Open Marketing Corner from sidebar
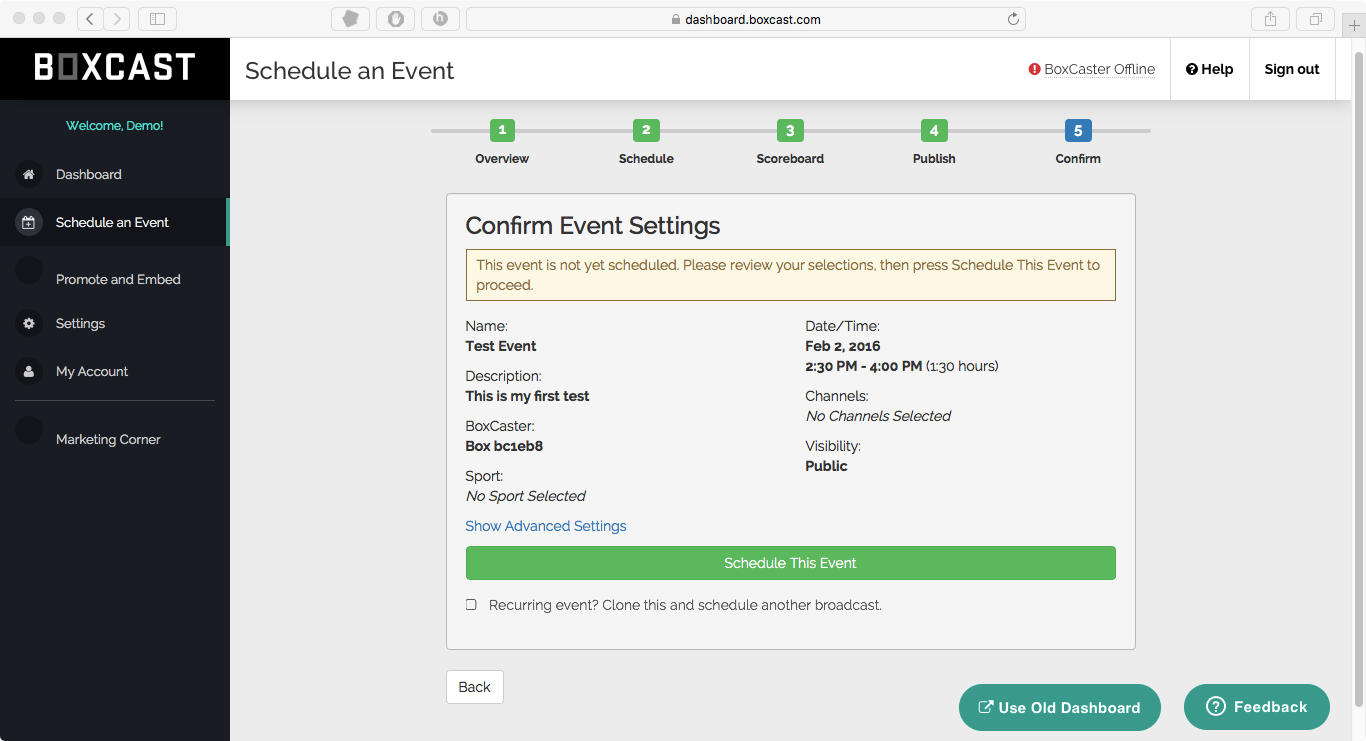The height and width of the screenshot is (741, 1366). click(108, 439)
